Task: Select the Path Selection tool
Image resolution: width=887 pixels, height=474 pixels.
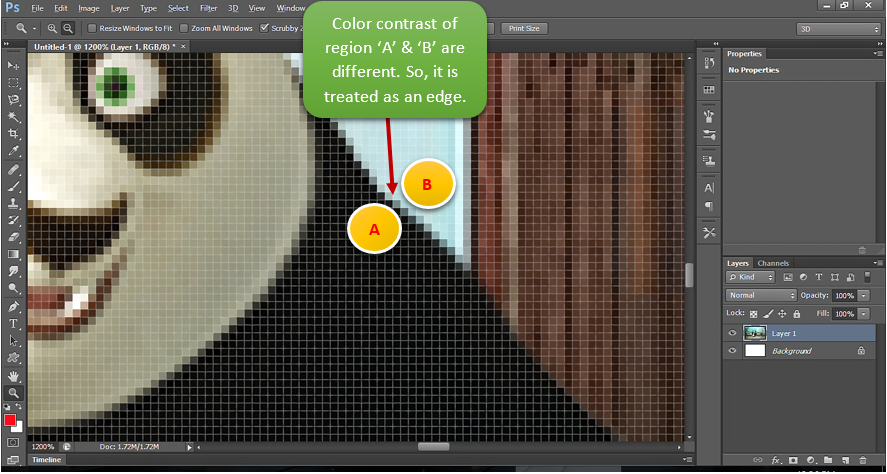Action: pos(13,341)
